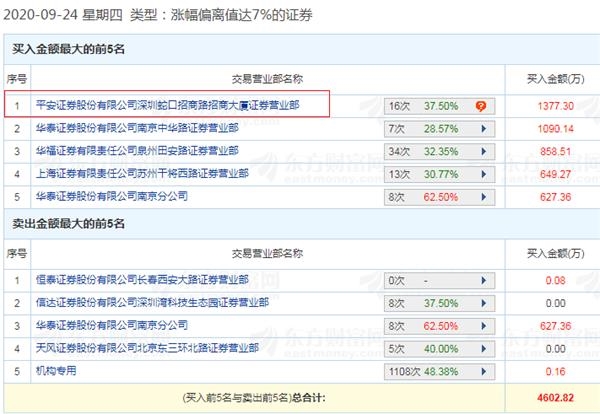This screenshot has width=600, height=414.
Task: Click 交易营业部名称 header under 卖出金额最大的前5名
Action: 267,253
